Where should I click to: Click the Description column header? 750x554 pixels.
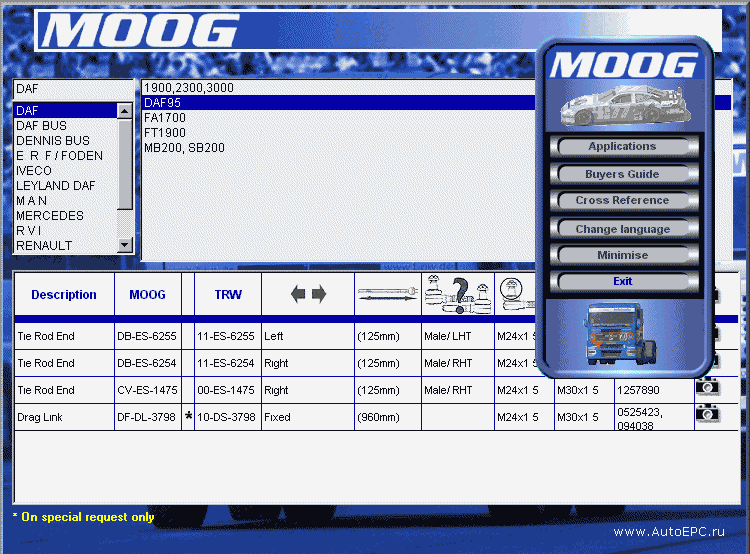[64, 295]
